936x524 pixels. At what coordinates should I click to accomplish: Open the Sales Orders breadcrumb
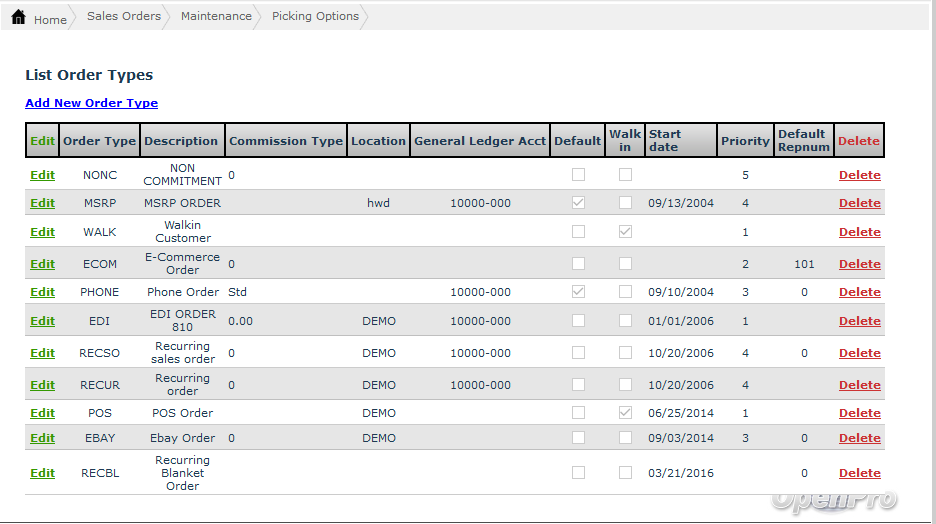pos(124,17)
